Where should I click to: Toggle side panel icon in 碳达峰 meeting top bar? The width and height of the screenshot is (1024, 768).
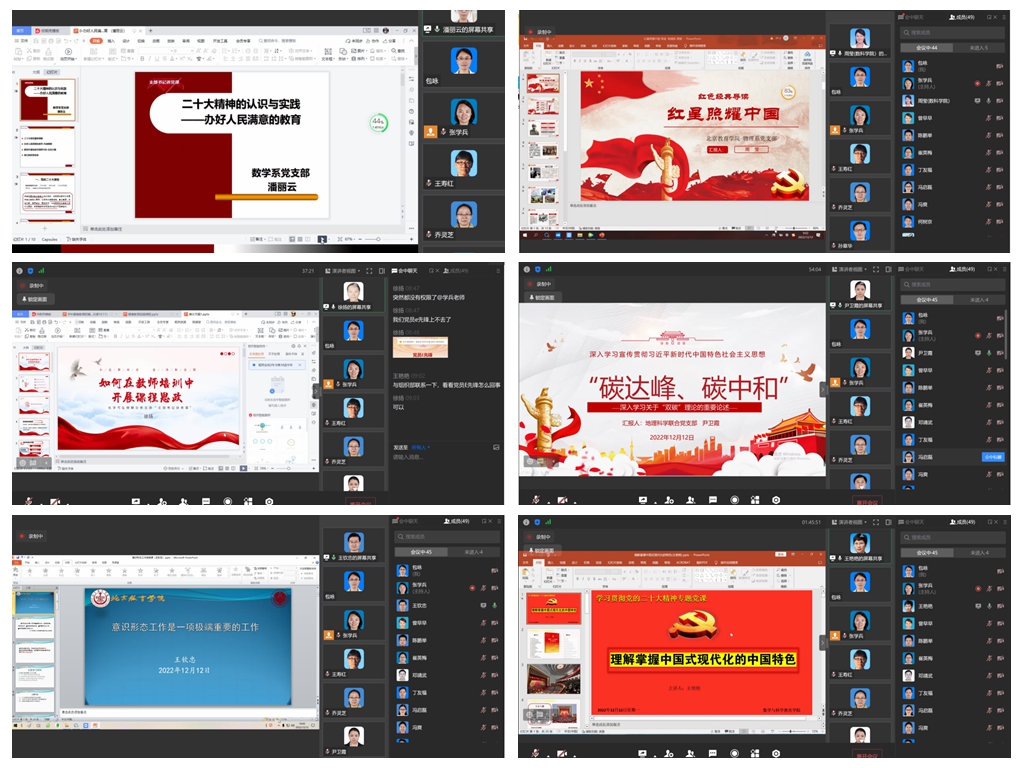tap(888, 269)
